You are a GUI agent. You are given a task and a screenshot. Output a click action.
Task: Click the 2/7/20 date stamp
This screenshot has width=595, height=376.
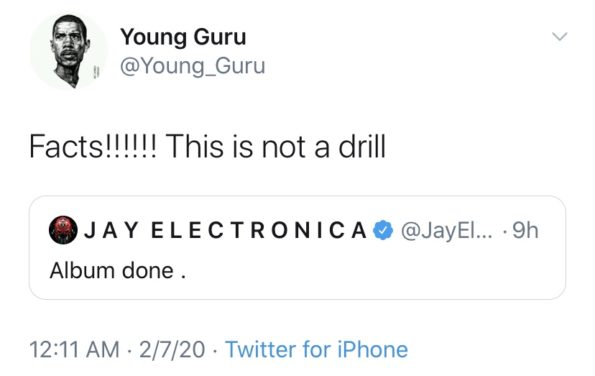[x=172, y=349]
